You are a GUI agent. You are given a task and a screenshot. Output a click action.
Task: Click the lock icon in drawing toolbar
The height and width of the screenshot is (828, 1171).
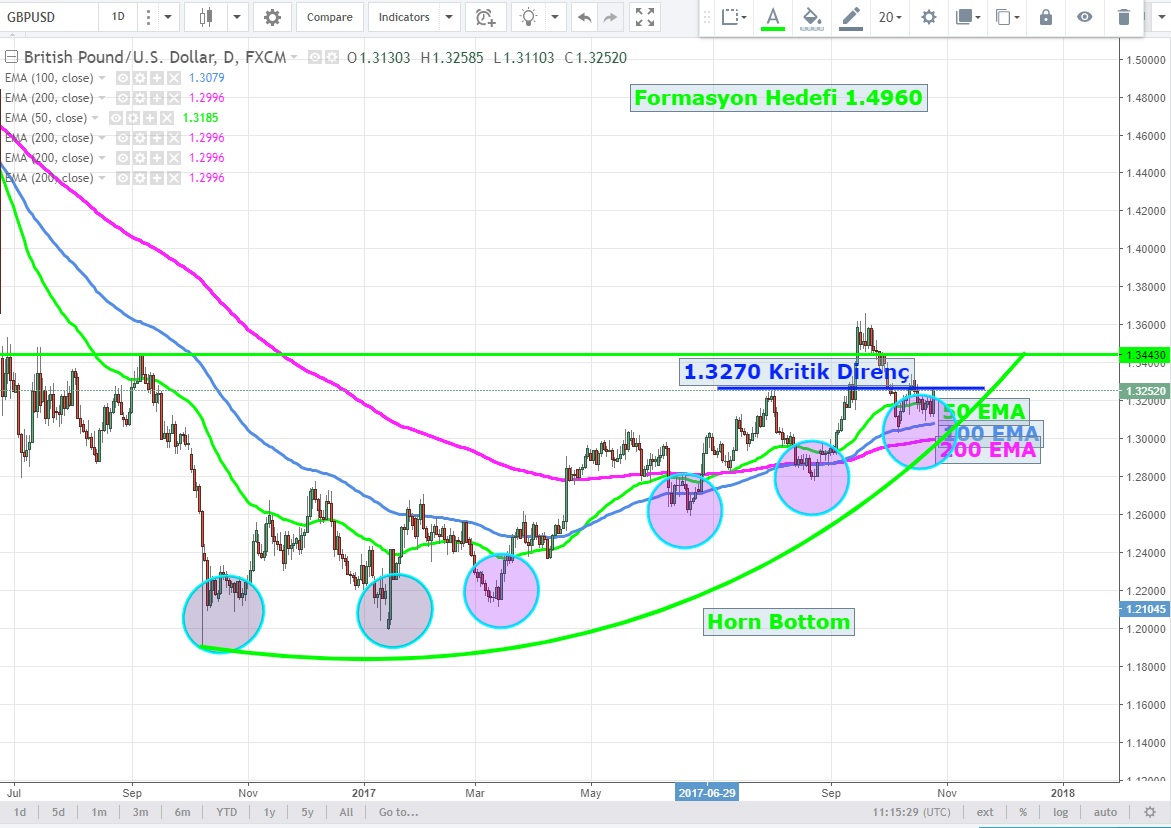point(1046,17)
